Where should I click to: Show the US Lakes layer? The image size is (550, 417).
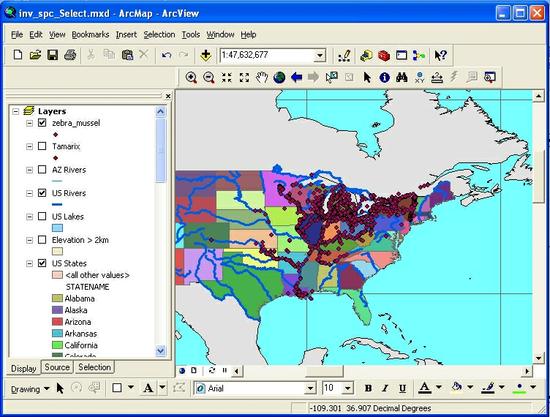pos(42,216)
